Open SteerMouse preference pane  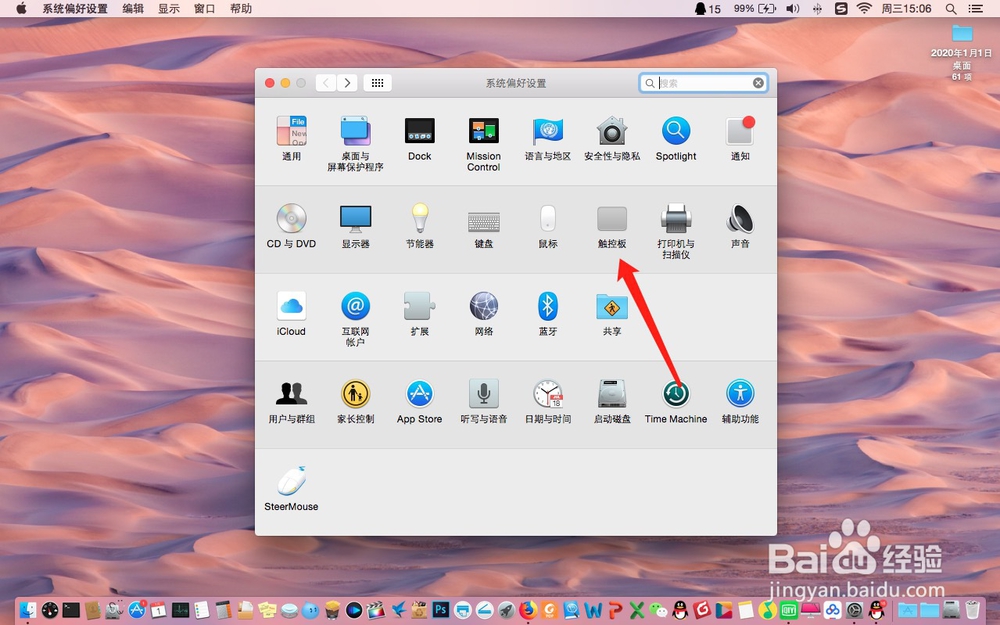coord(291,489)
